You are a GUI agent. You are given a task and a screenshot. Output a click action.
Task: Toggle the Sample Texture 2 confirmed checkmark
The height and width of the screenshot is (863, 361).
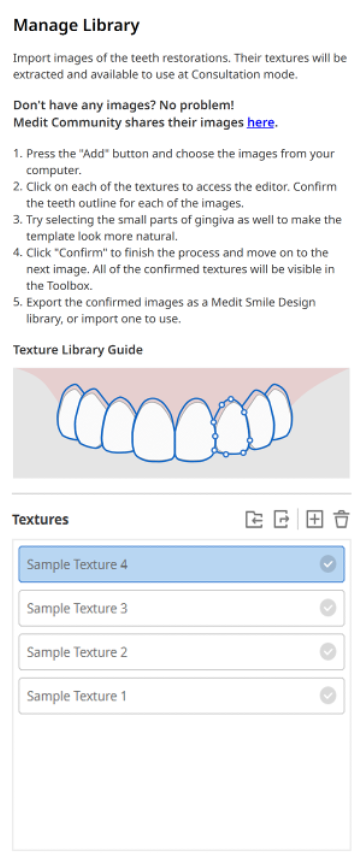[328, 652]
